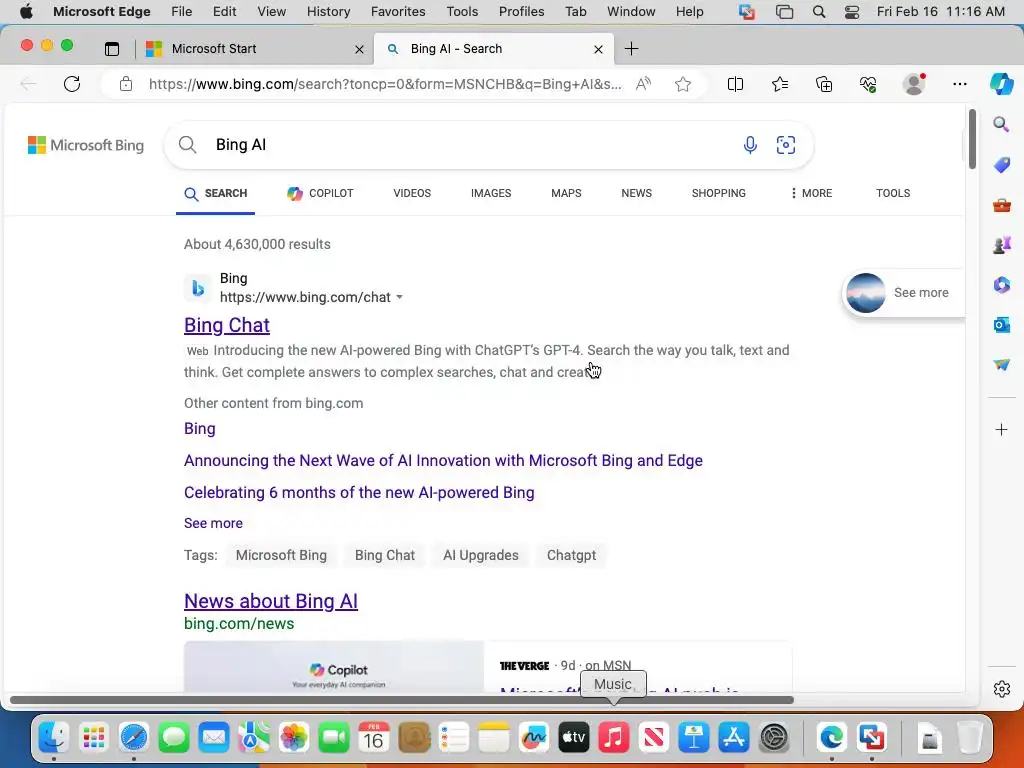Viewport: 1024px width, 768px height.
Task: Click the Microsoft Bing logo
Action: click(x=86, y=145)
